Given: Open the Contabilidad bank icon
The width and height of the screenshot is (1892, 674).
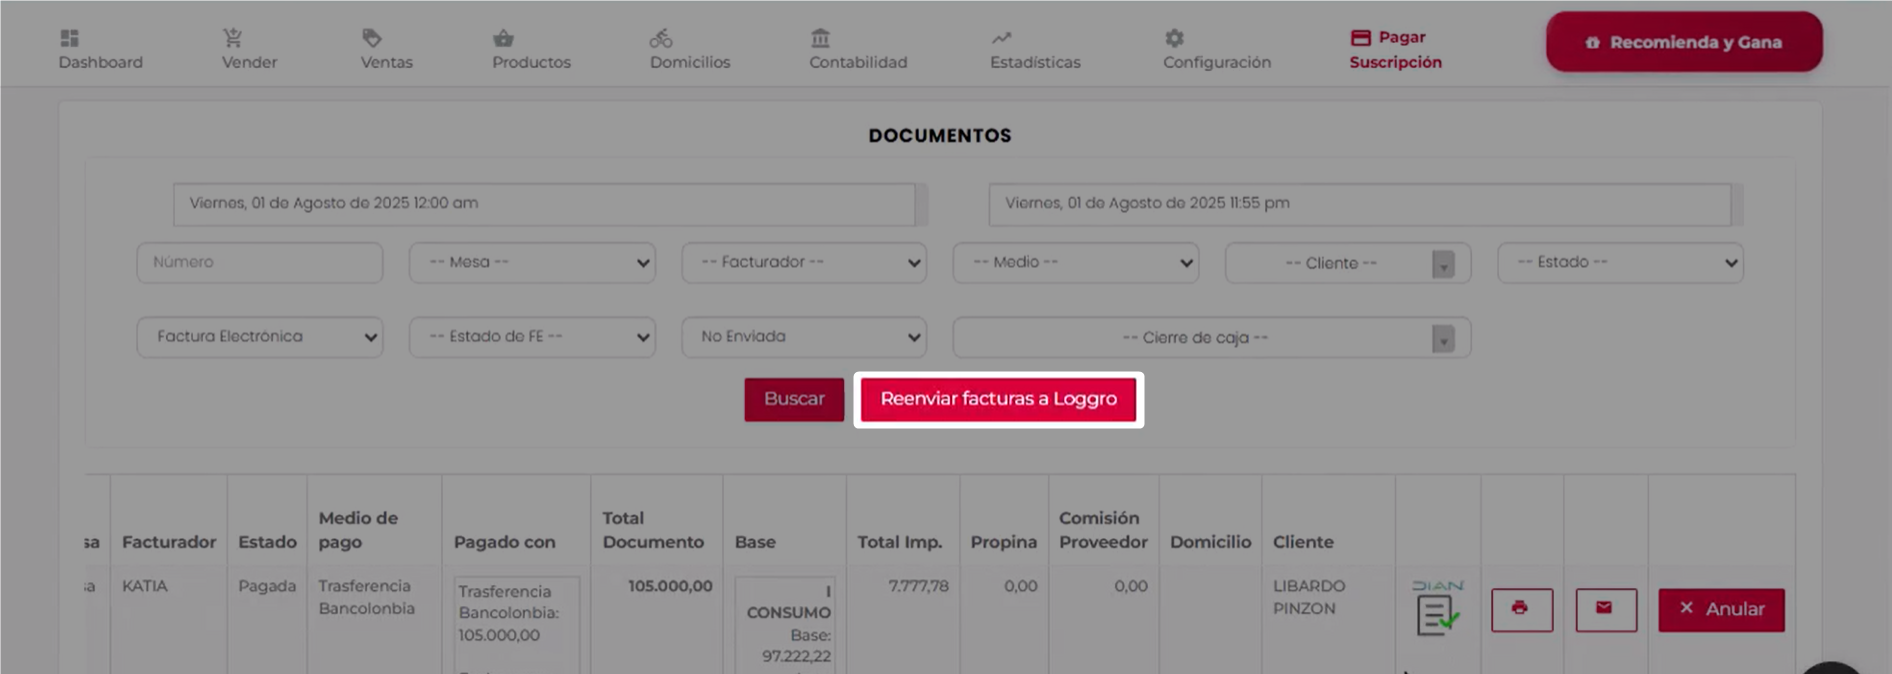Looking at the screenshot, I should [x=820, y=38].
